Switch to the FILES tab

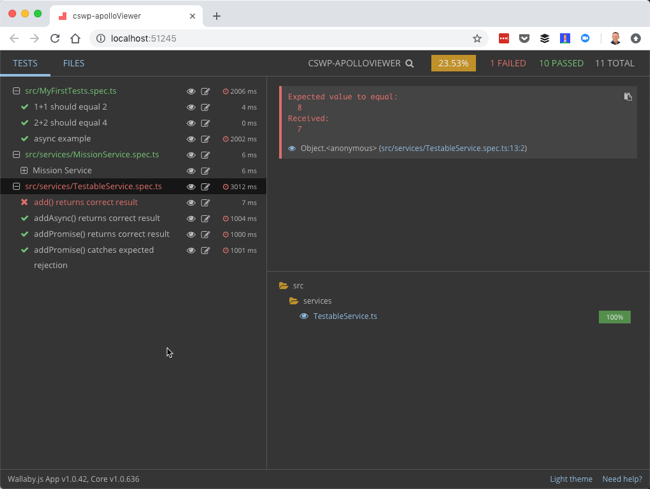74,63
